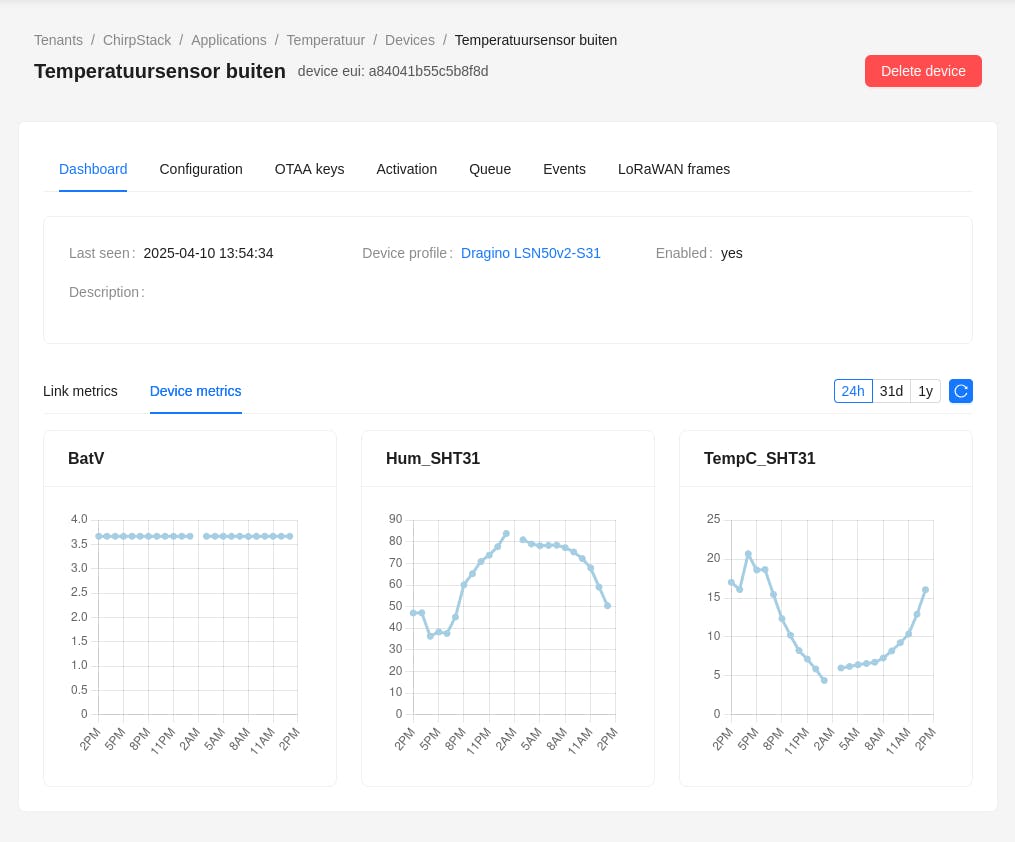Show the LoRaWAN frames tab

pos(674,169)
